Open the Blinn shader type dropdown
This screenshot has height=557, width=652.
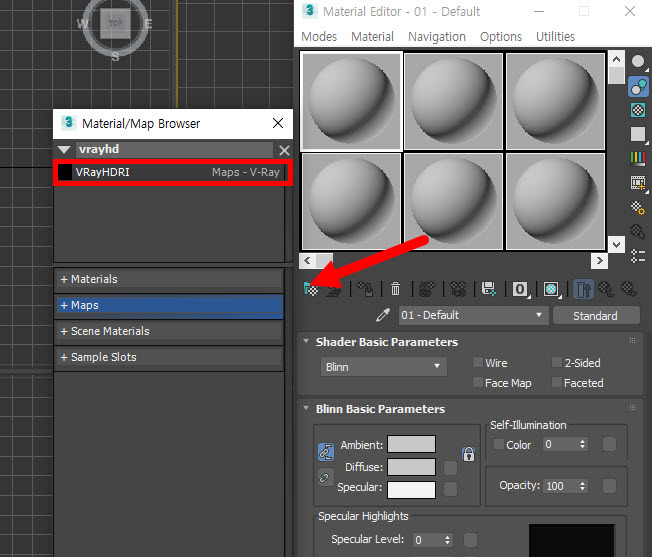coord(383,367)
